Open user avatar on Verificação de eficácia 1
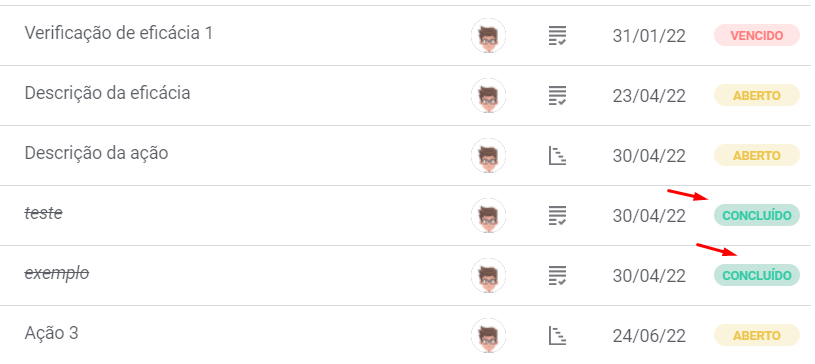Viewport: 815px width, 364px height. click(x=488, y=35)
